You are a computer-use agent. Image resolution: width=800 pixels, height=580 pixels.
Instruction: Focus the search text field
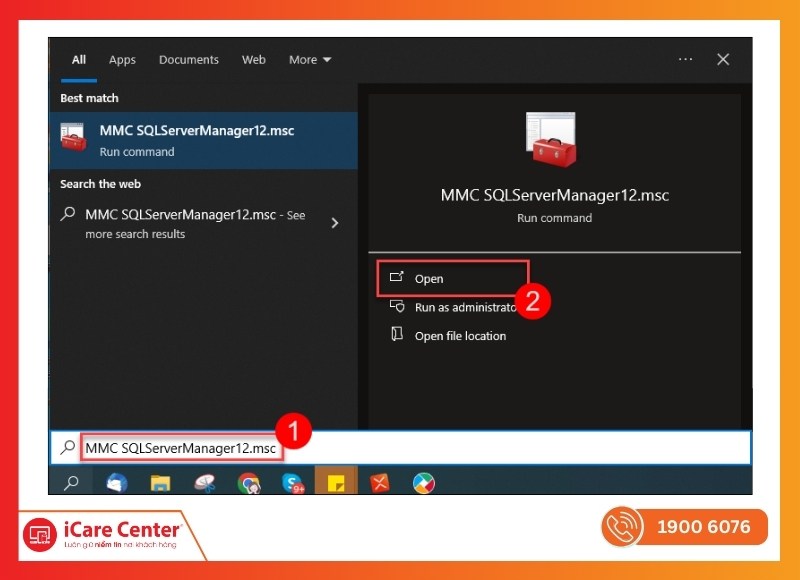401,448
